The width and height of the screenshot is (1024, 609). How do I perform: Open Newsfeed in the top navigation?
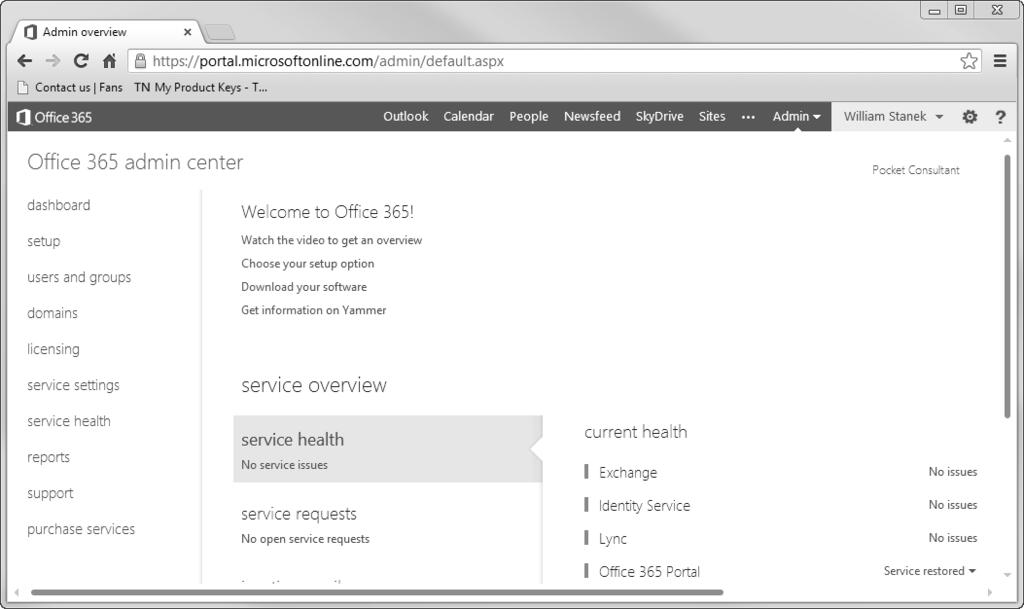pos(592,116)
